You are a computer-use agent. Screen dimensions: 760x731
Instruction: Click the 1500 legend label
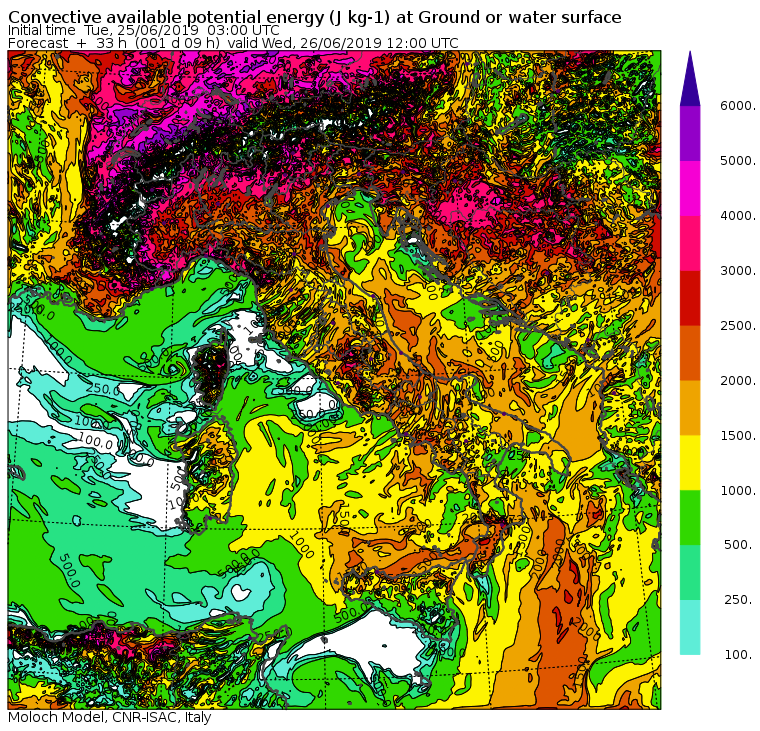[737, 435]
